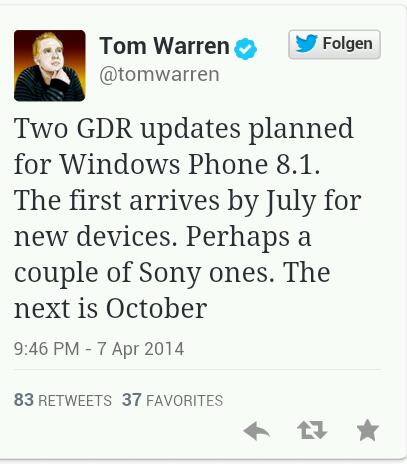Reply to the tweet via arrow icon
This screenshot has width=407, height=464.
point(256,431)
